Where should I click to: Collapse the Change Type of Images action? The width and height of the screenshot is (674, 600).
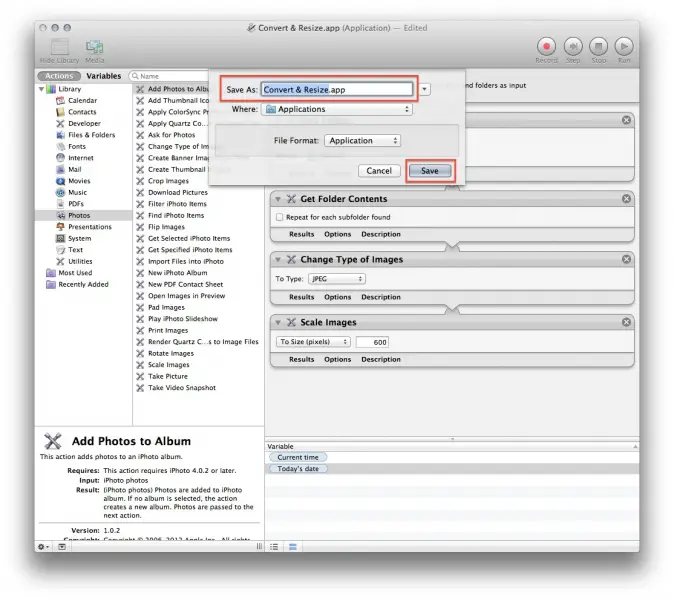point(278,260)
